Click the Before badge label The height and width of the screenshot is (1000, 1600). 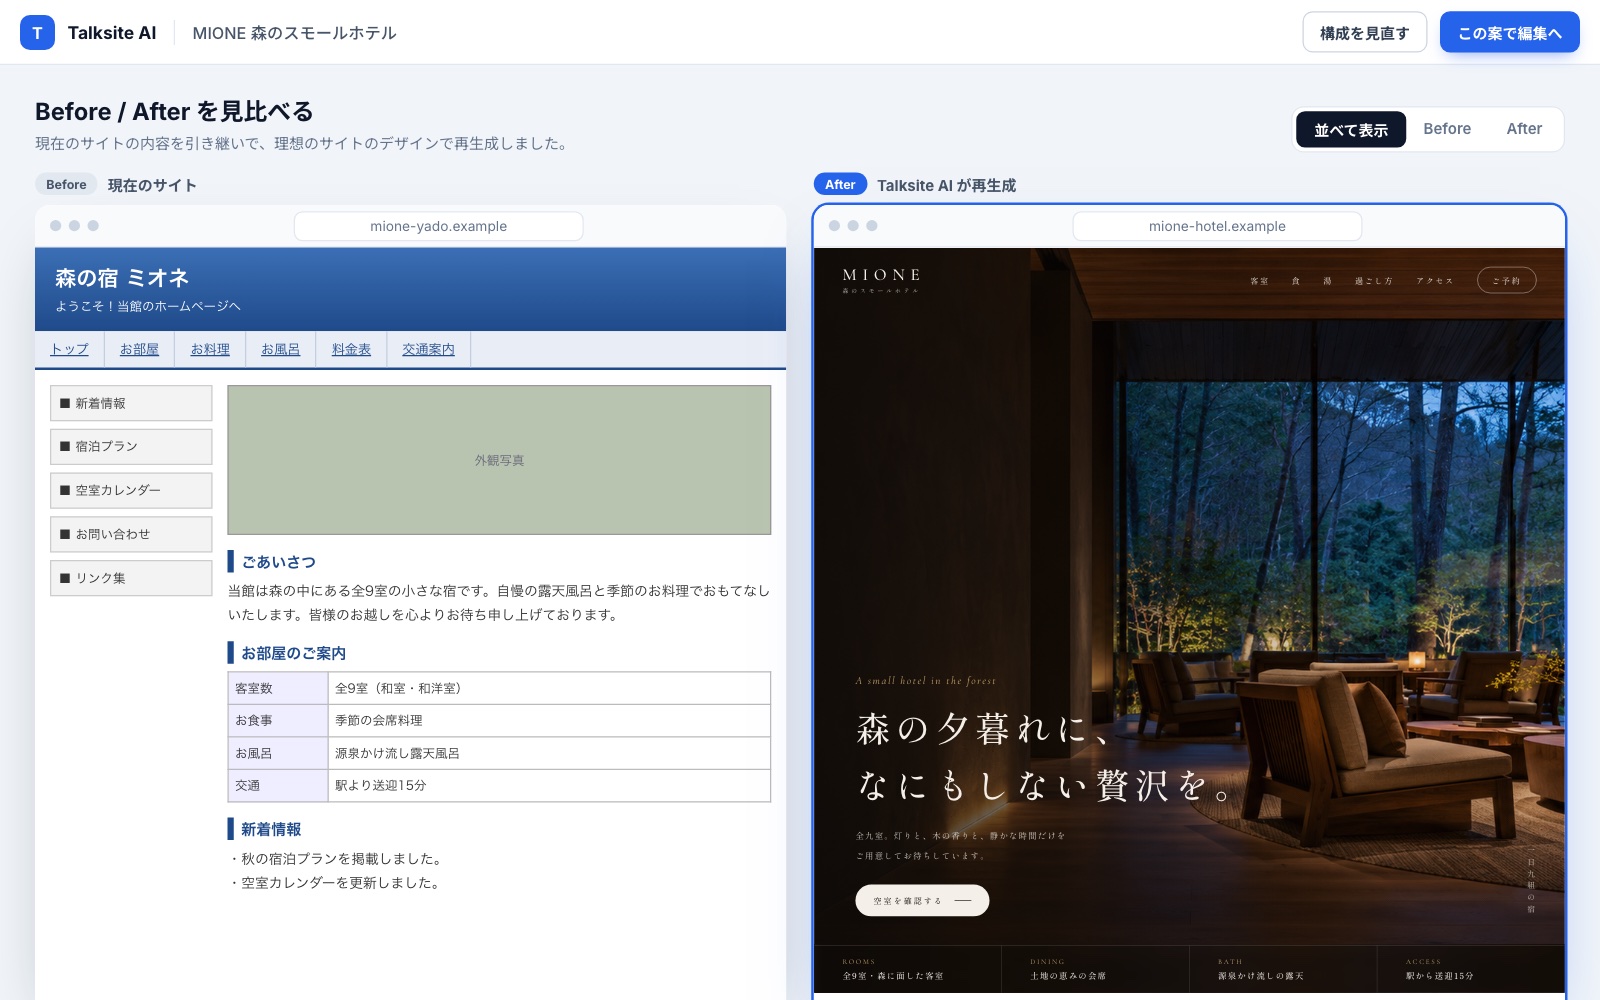66,184
